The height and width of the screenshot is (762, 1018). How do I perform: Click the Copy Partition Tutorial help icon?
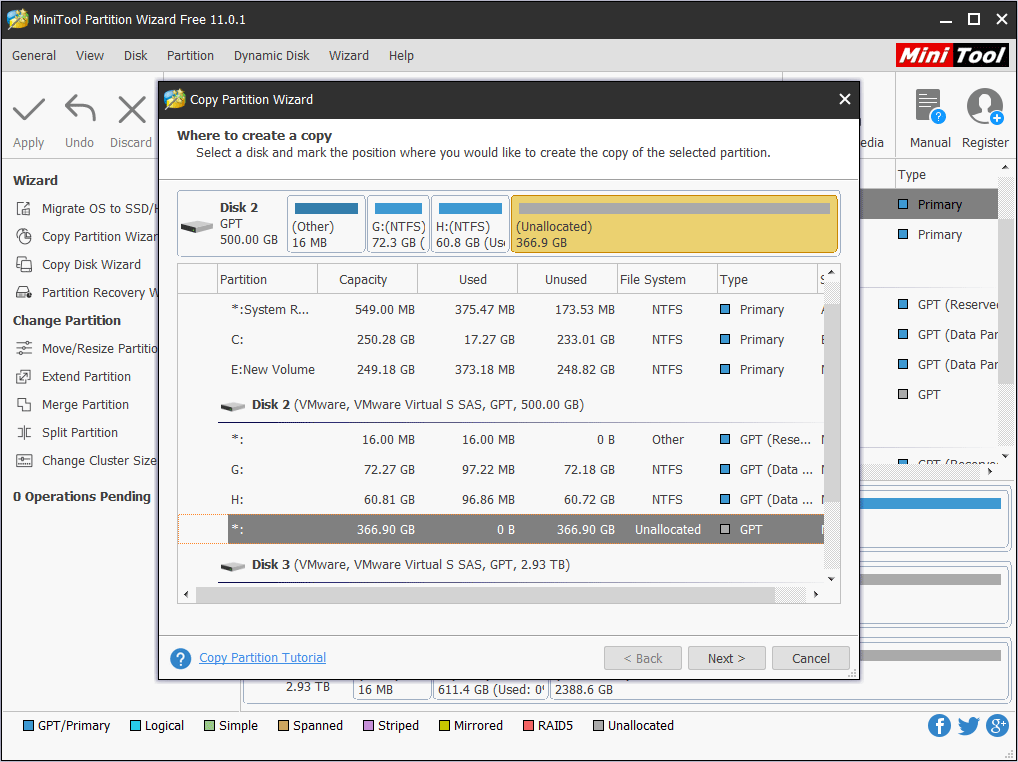pyautogui.click(x=181, y=659)
